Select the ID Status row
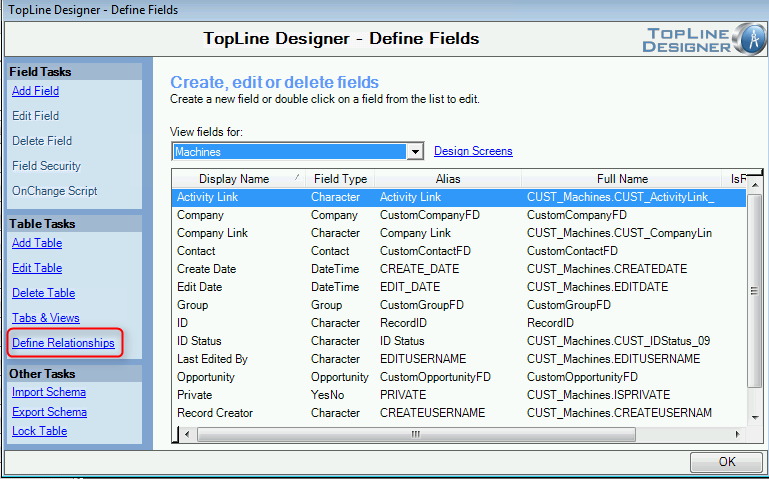The image size is (769, 479). point(459,341)
